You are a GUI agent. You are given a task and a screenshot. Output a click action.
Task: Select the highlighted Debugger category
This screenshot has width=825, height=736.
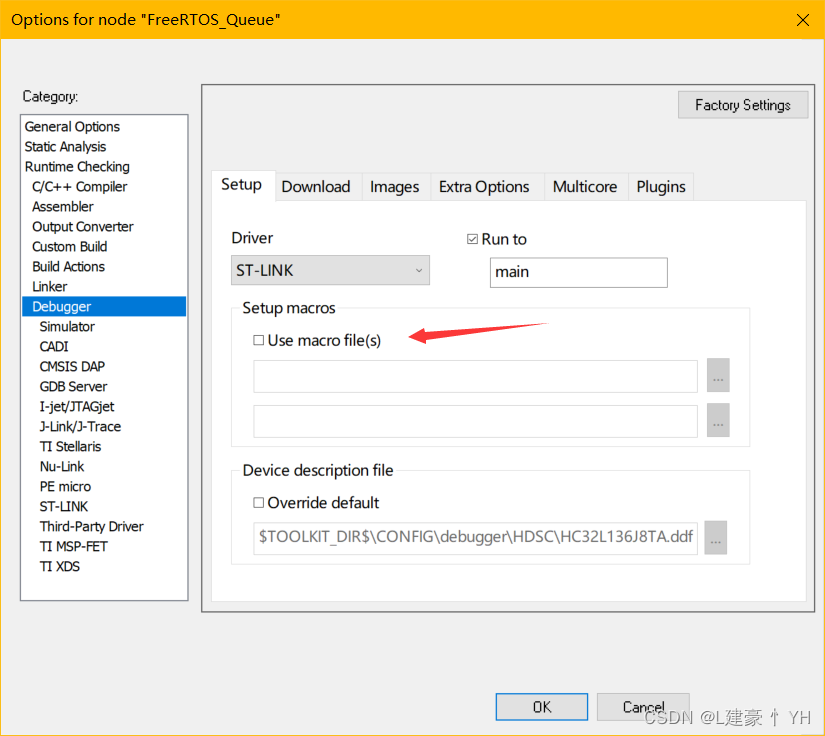[x=104, y=307]
